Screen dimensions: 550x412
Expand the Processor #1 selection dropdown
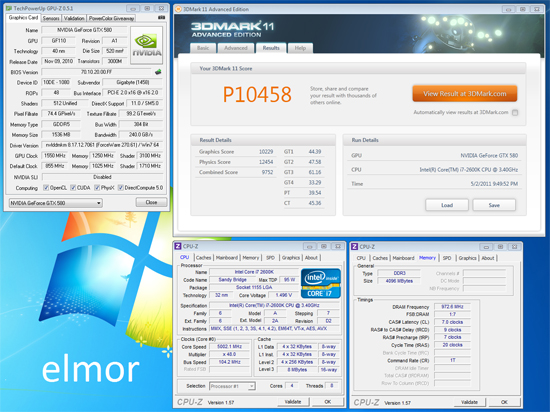(232, 386)
